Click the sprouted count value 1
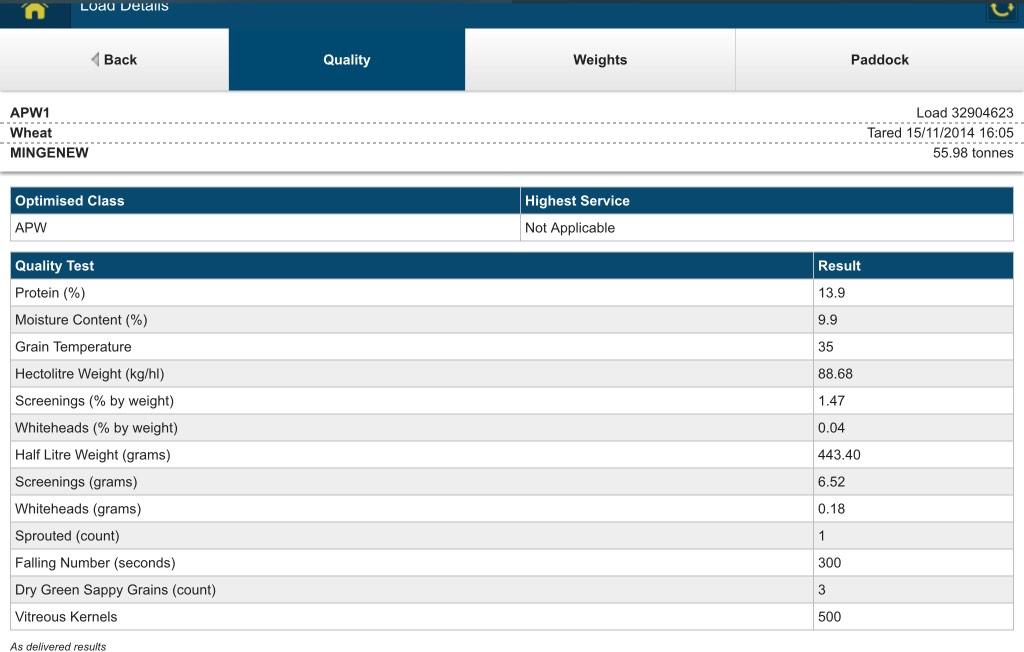Screen dimensions: 1024x652 coord(822,536)
